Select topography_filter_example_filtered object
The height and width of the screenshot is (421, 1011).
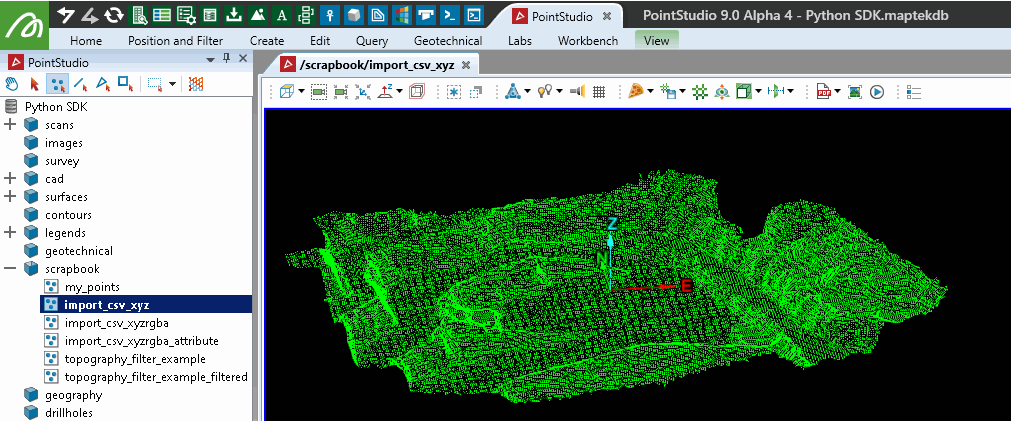155,377
